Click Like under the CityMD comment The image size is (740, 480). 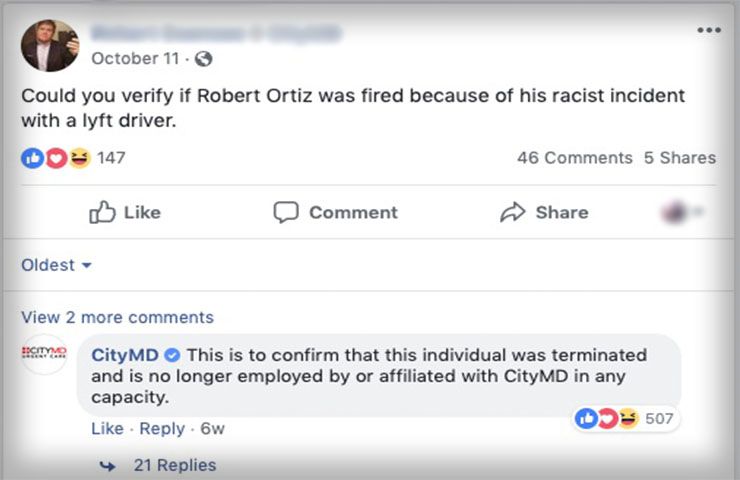(107, 428)
